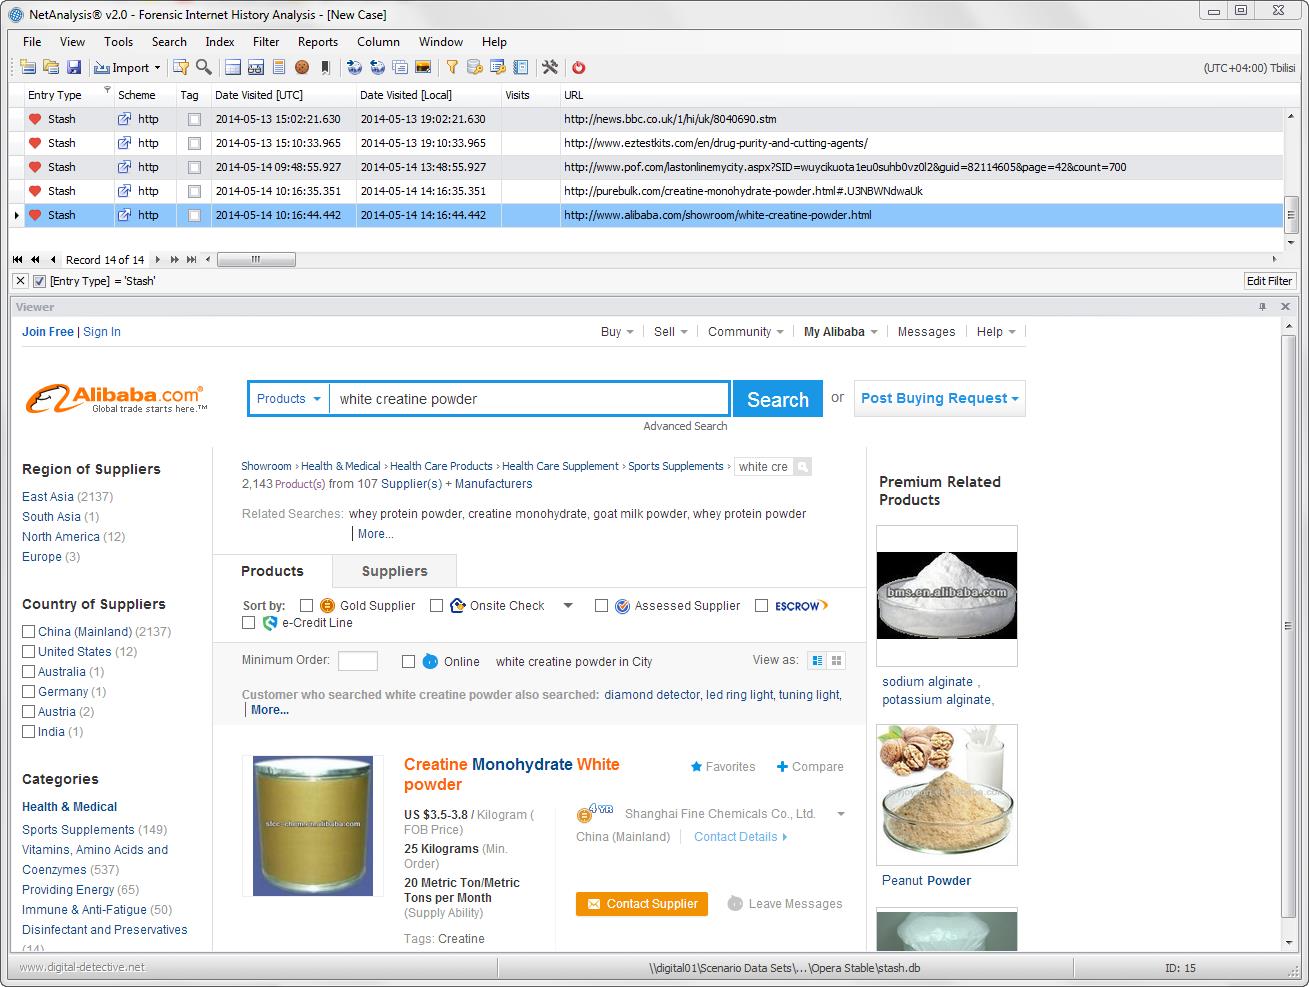Click the horizontal scrollbar thumb in record grid
The height and width of the screenshot is (987, 1309).
[256, 259]
